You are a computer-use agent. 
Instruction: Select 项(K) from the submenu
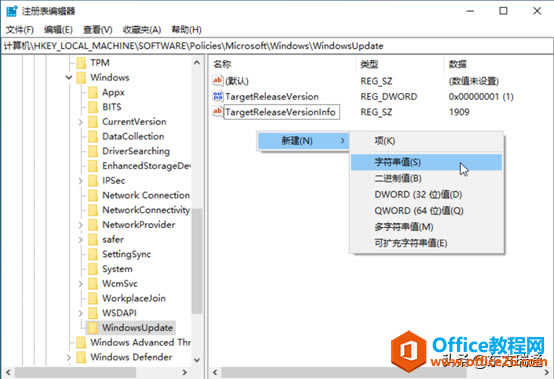[x=426, y=141]
